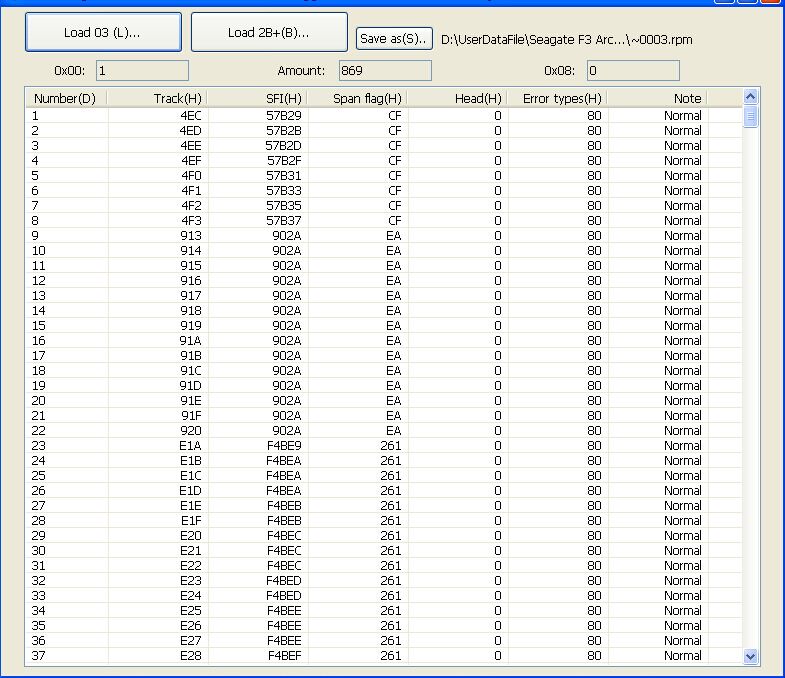Viewport: 785px width, 678px height.
Task: Select track cell 915
Action: point(191,266)
